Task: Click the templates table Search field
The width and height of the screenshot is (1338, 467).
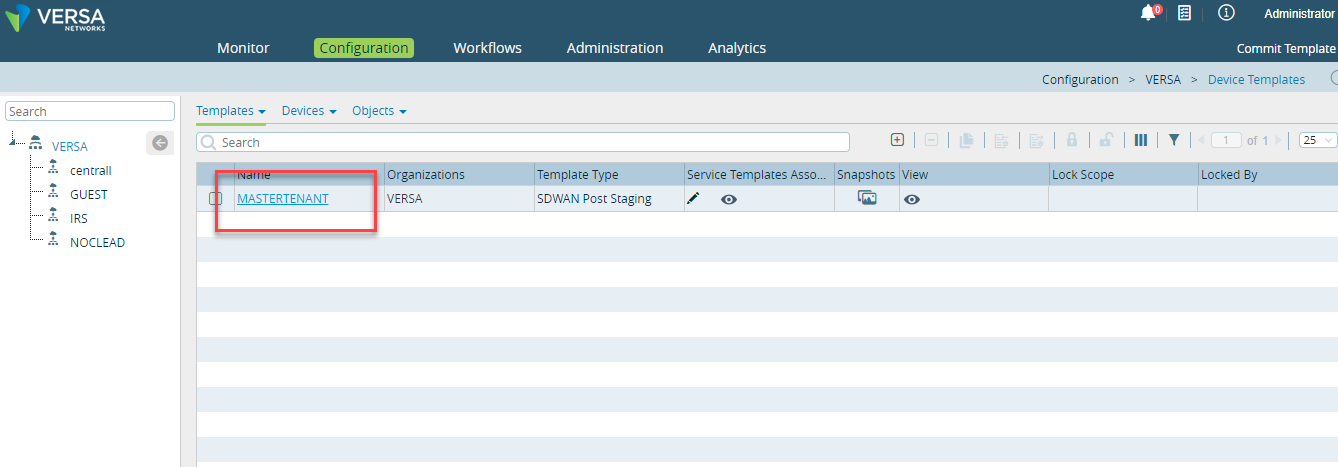Action: (523, 142)
